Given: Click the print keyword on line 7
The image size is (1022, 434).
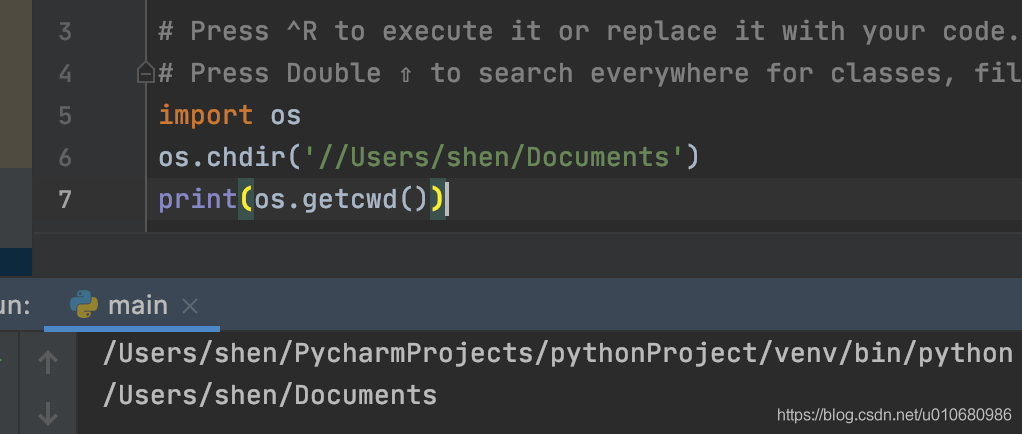Looking at the screenshot, I should click(x=197, y=199).
